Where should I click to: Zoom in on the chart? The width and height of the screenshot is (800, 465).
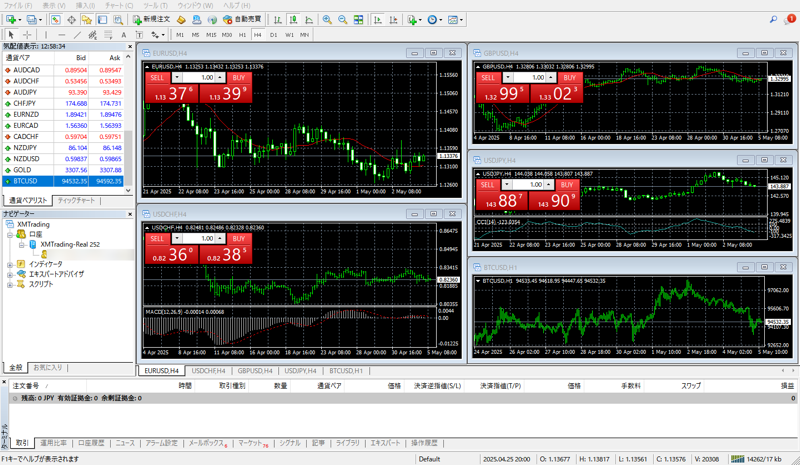pos(327,19)
